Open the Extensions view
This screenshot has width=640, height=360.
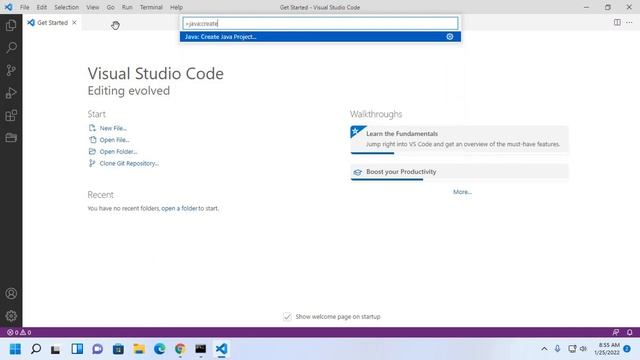[11, 115]
